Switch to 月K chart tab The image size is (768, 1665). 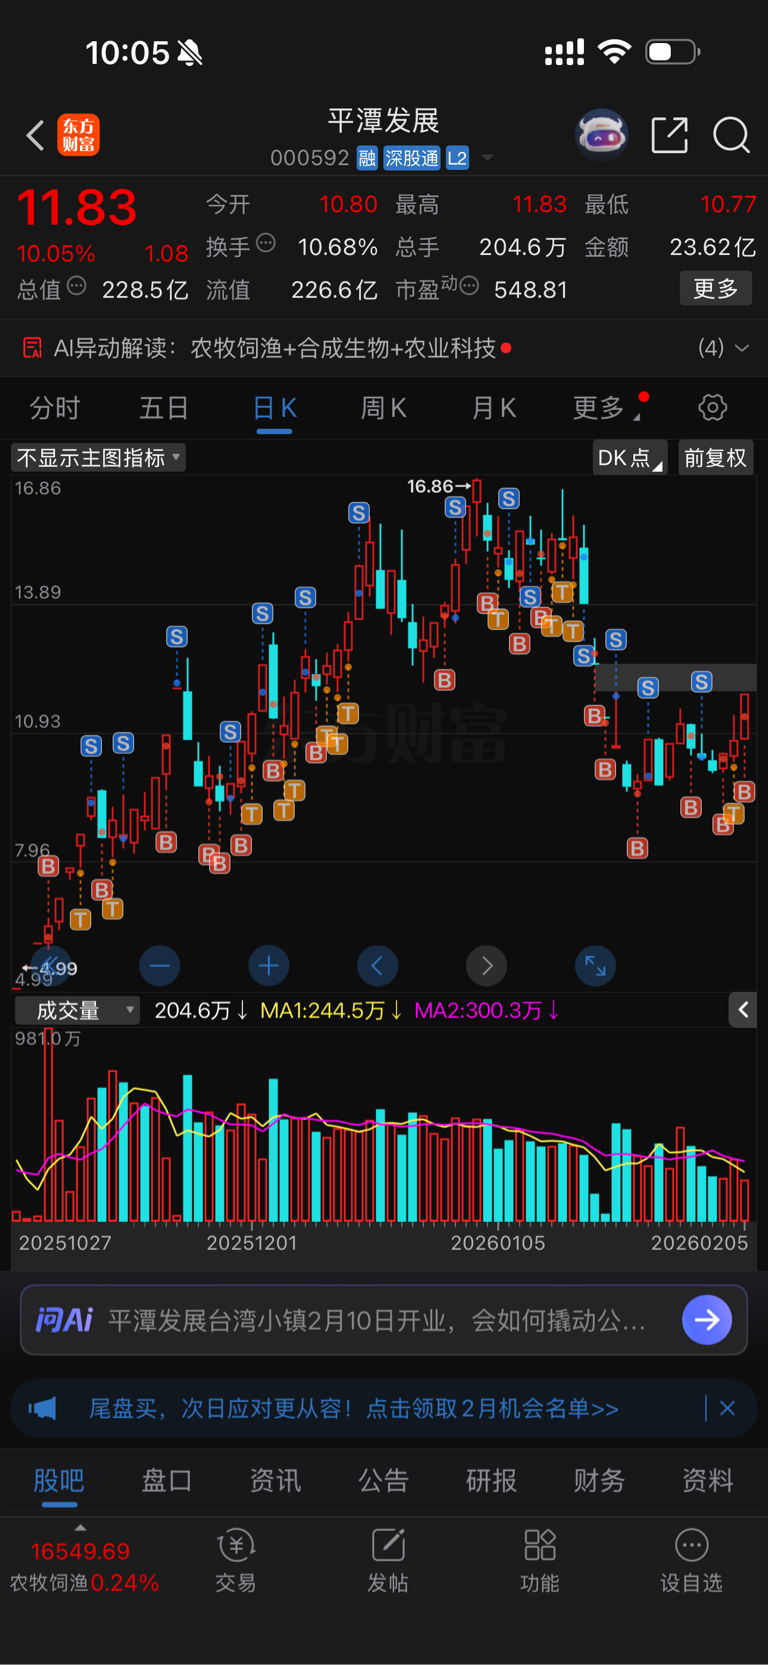point(493,408)
